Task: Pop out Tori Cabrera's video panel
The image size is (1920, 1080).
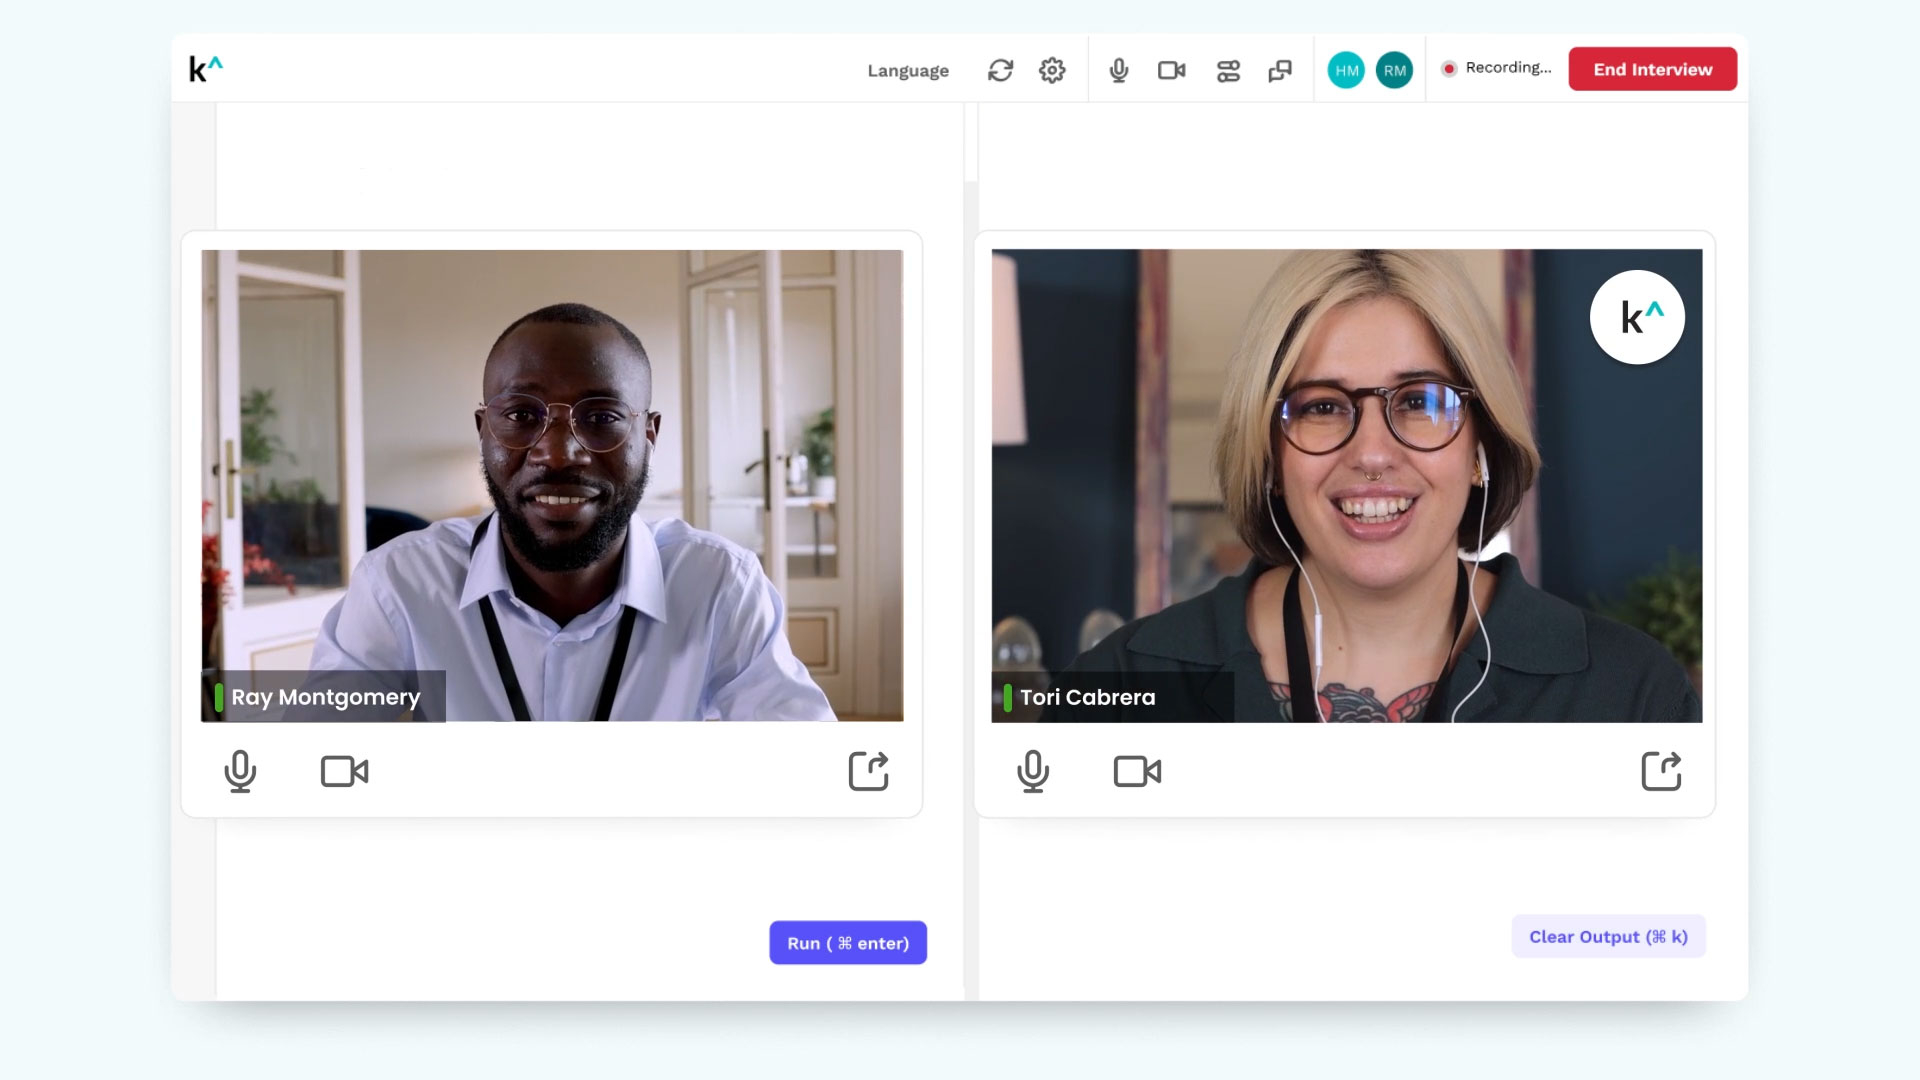Action: point(1661,771)
